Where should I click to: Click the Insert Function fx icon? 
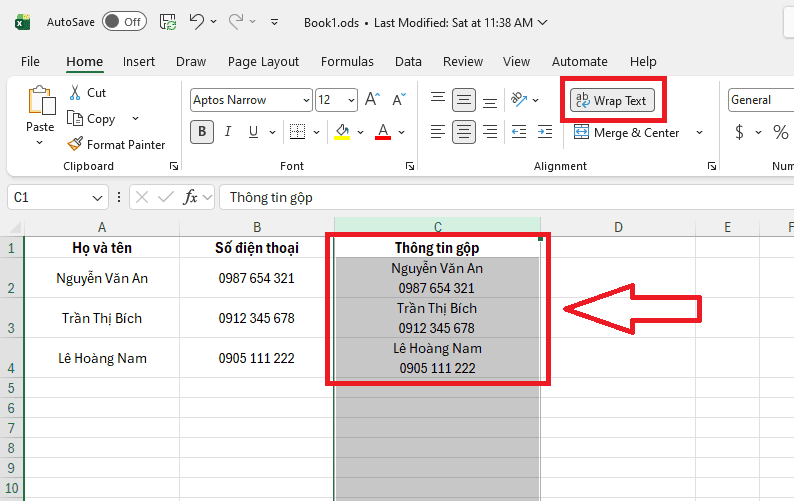[x=190, y=197]
